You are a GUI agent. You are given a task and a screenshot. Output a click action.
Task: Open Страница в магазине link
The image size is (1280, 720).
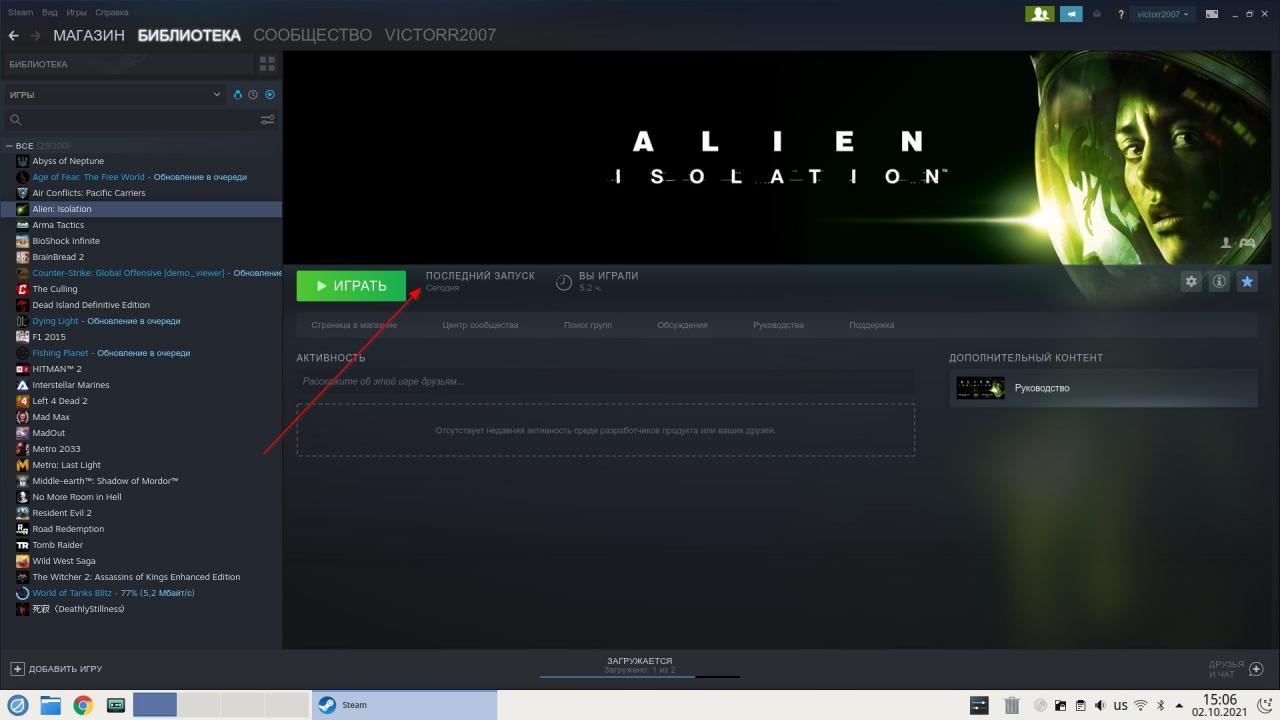pyautogui.click(x=354, y=325)
